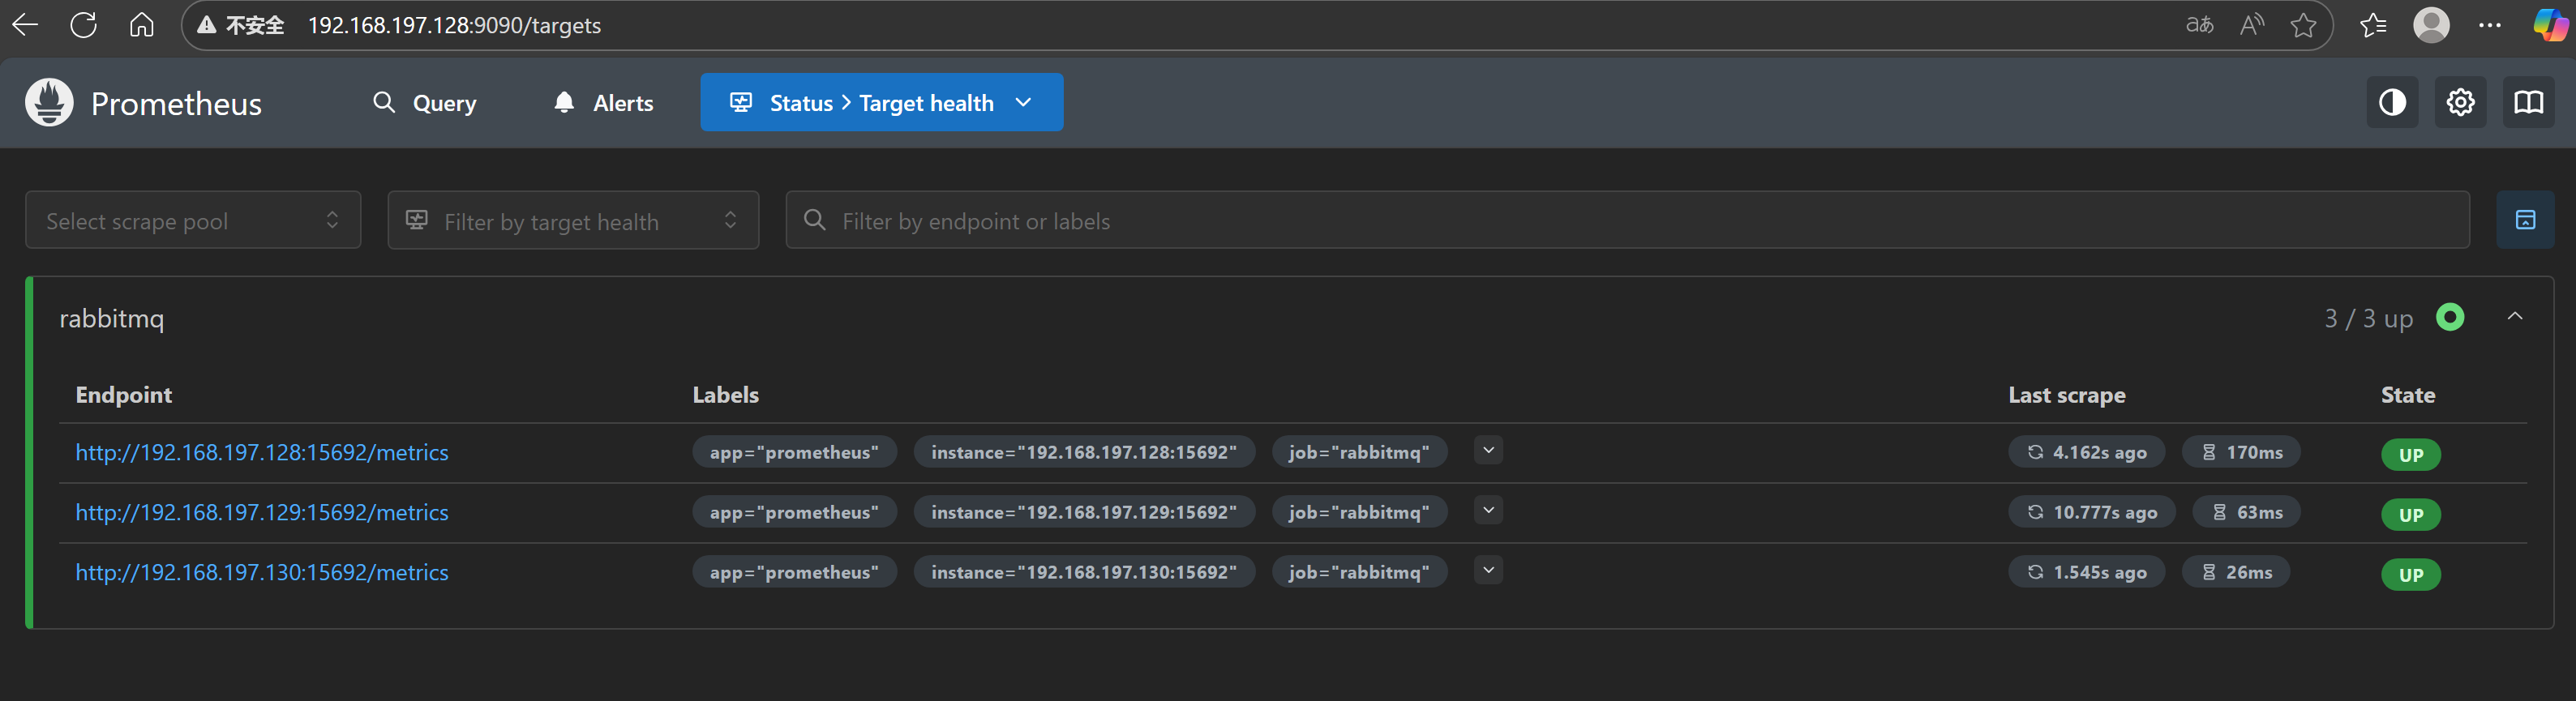The width and height of the screenshot is (2576, 701).
Task: Open Prometheus settings gear icon
Action: pos(2460,102)
